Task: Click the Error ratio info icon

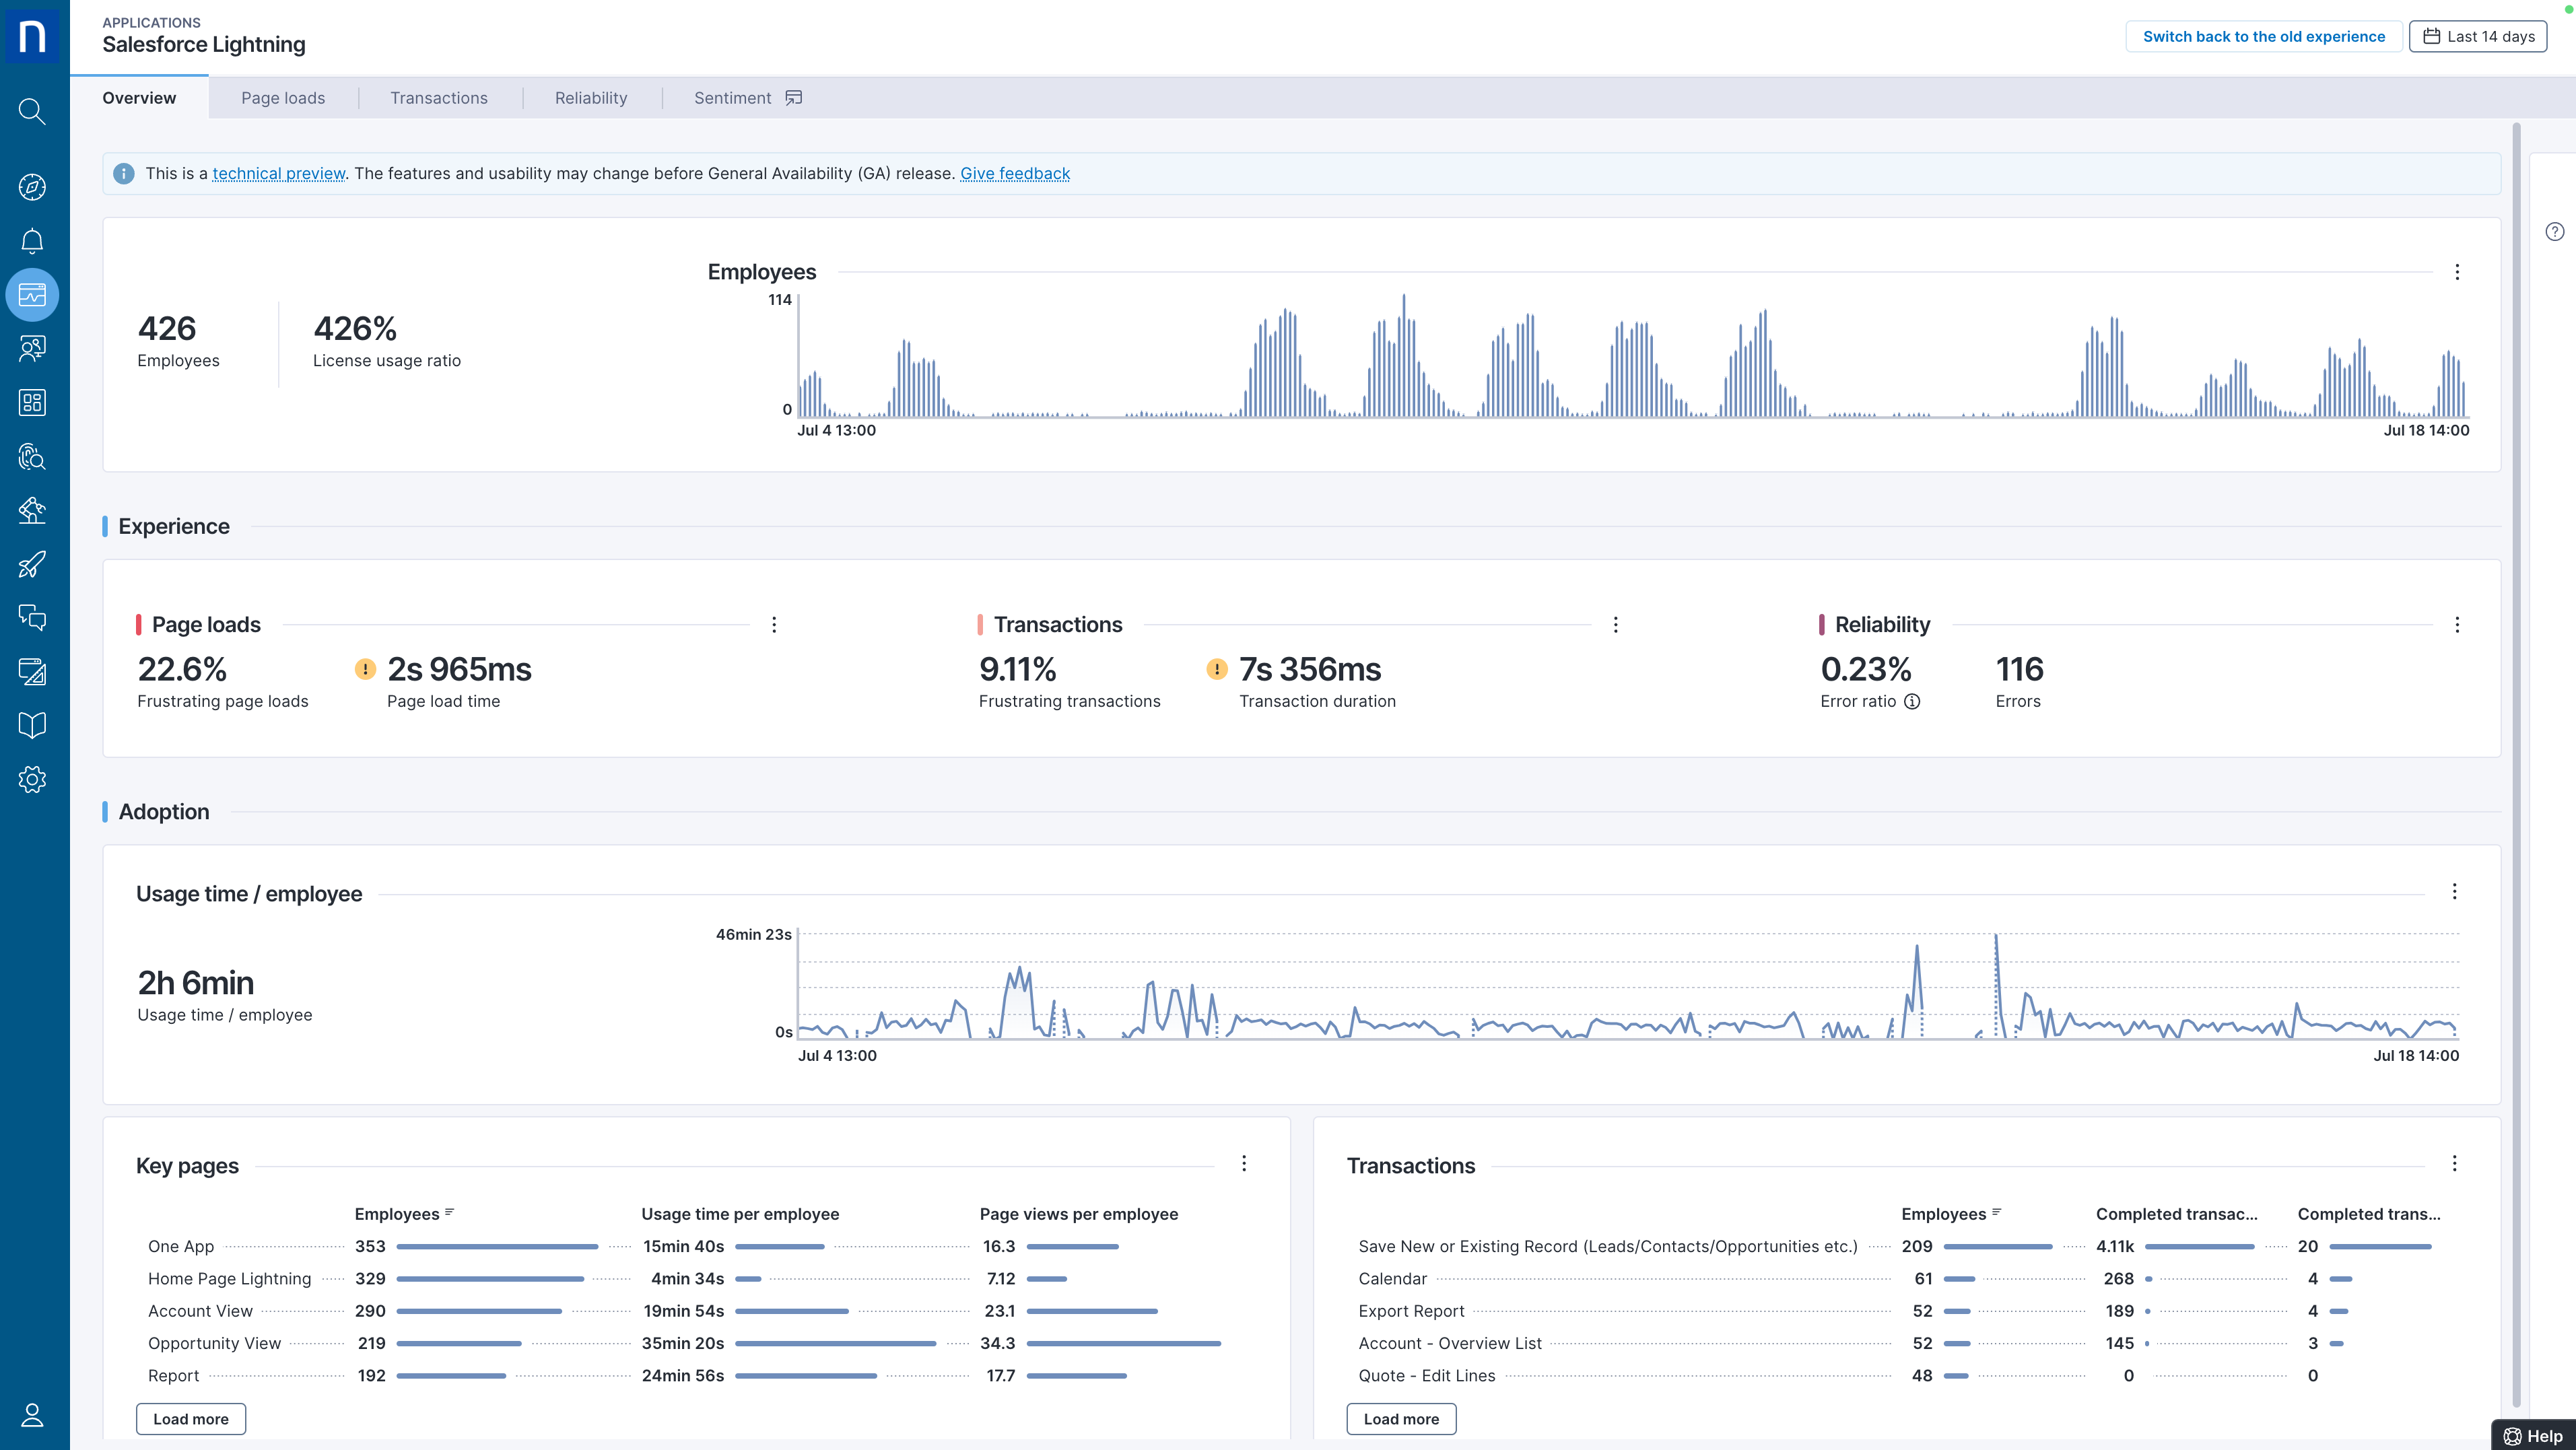Action: [1912, 702]
